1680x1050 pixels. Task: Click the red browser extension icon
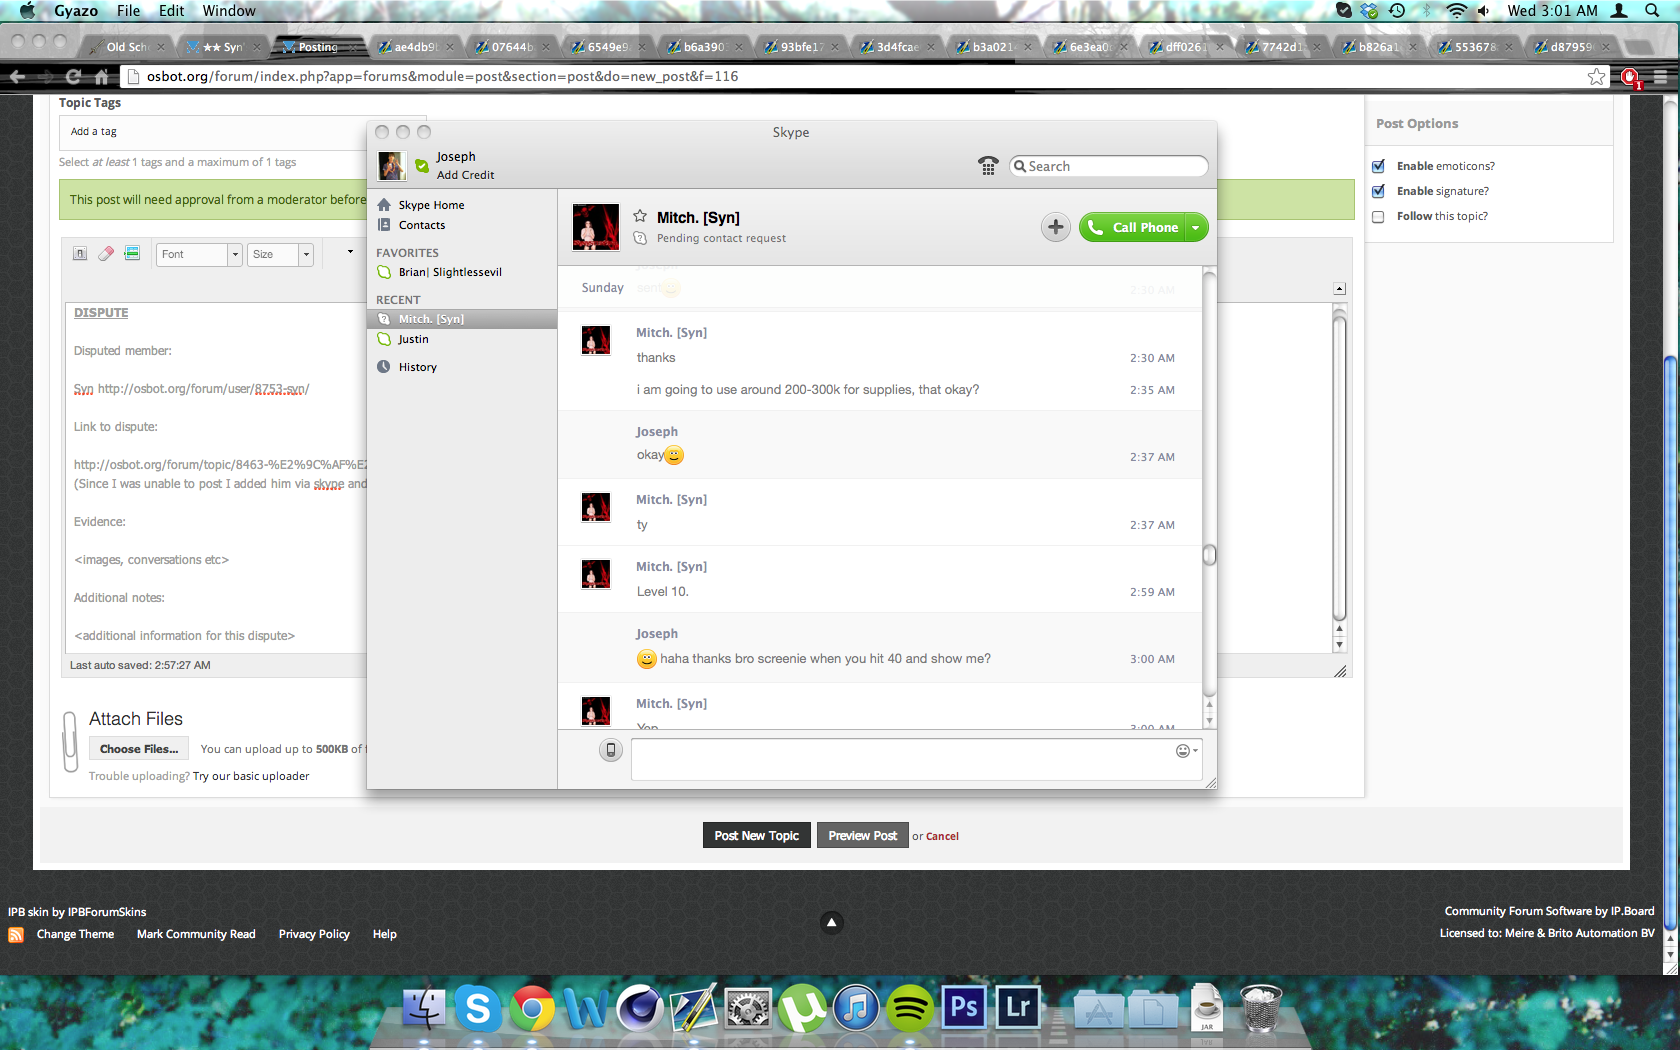(1630, 77)
